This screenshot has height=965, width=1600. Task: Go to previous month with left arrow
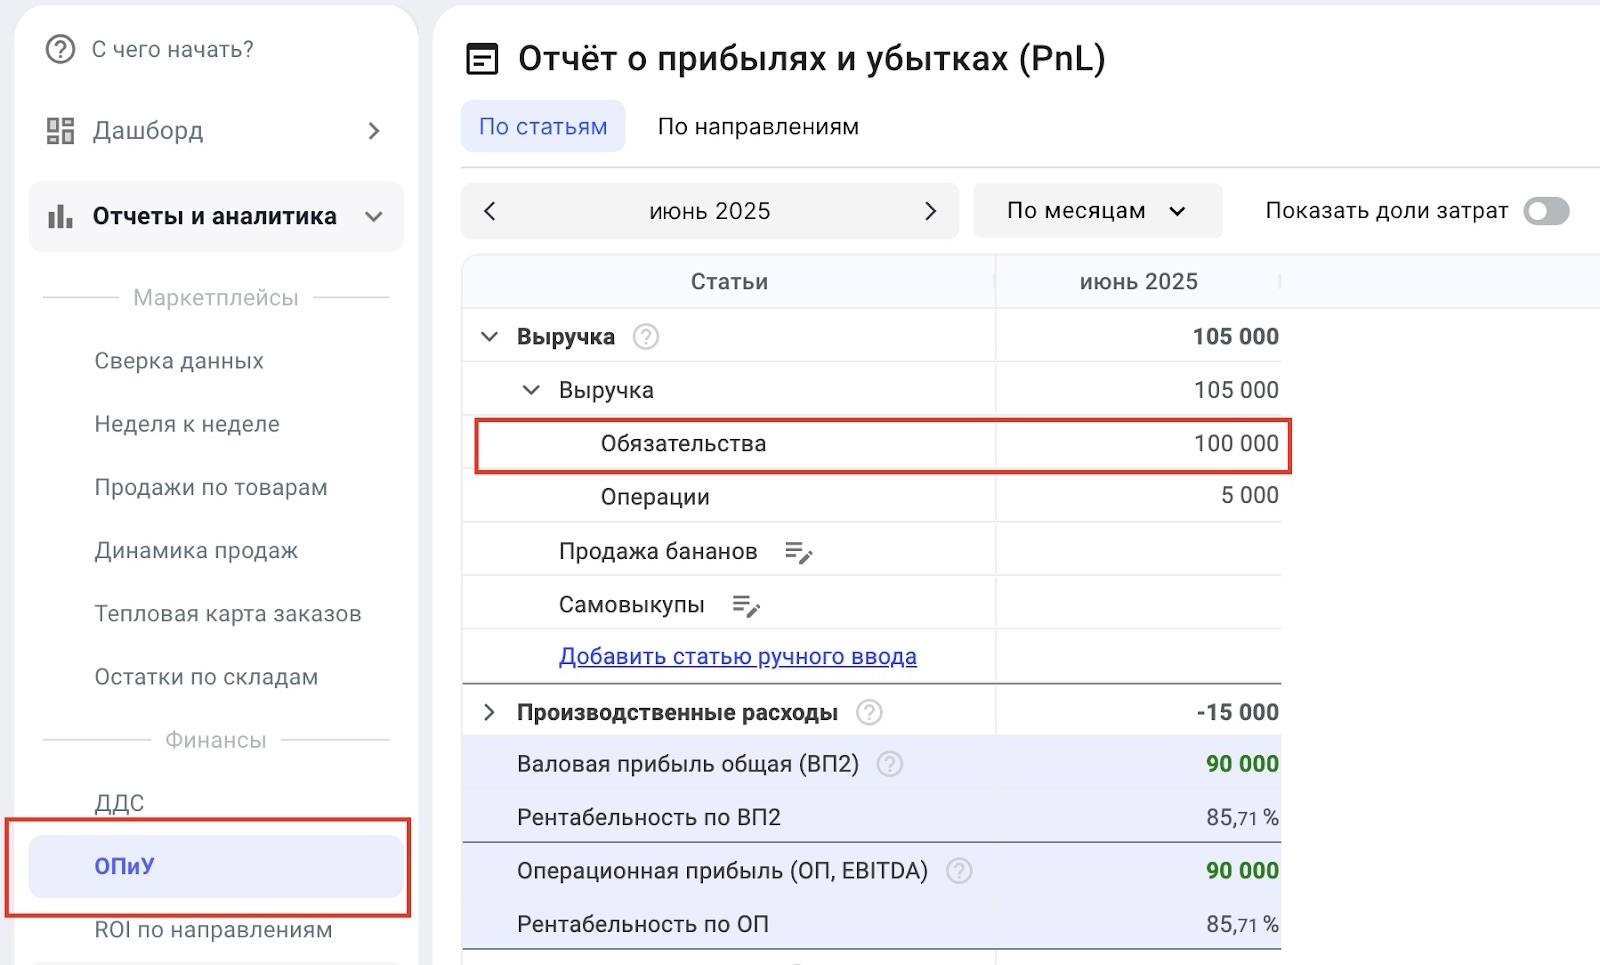click(x=490, y=211)
